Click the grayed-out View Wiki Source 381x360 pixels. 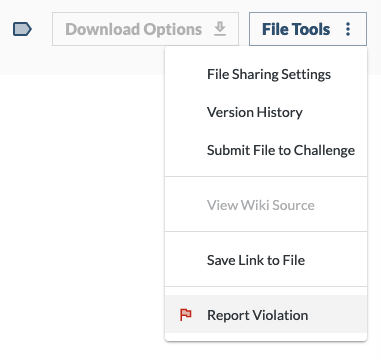266,205
